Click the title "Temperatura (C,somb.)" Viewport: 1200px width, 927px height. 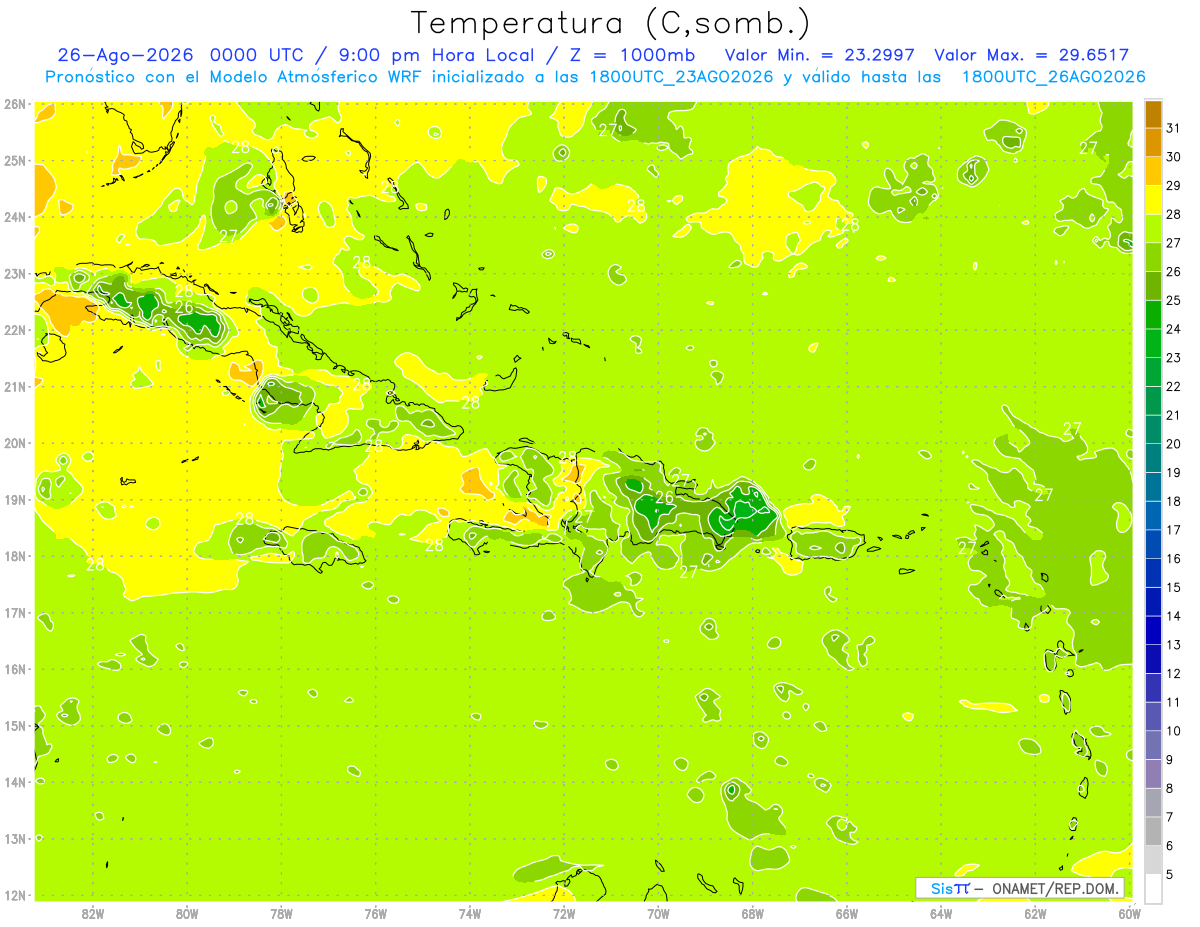click(610, 23)
